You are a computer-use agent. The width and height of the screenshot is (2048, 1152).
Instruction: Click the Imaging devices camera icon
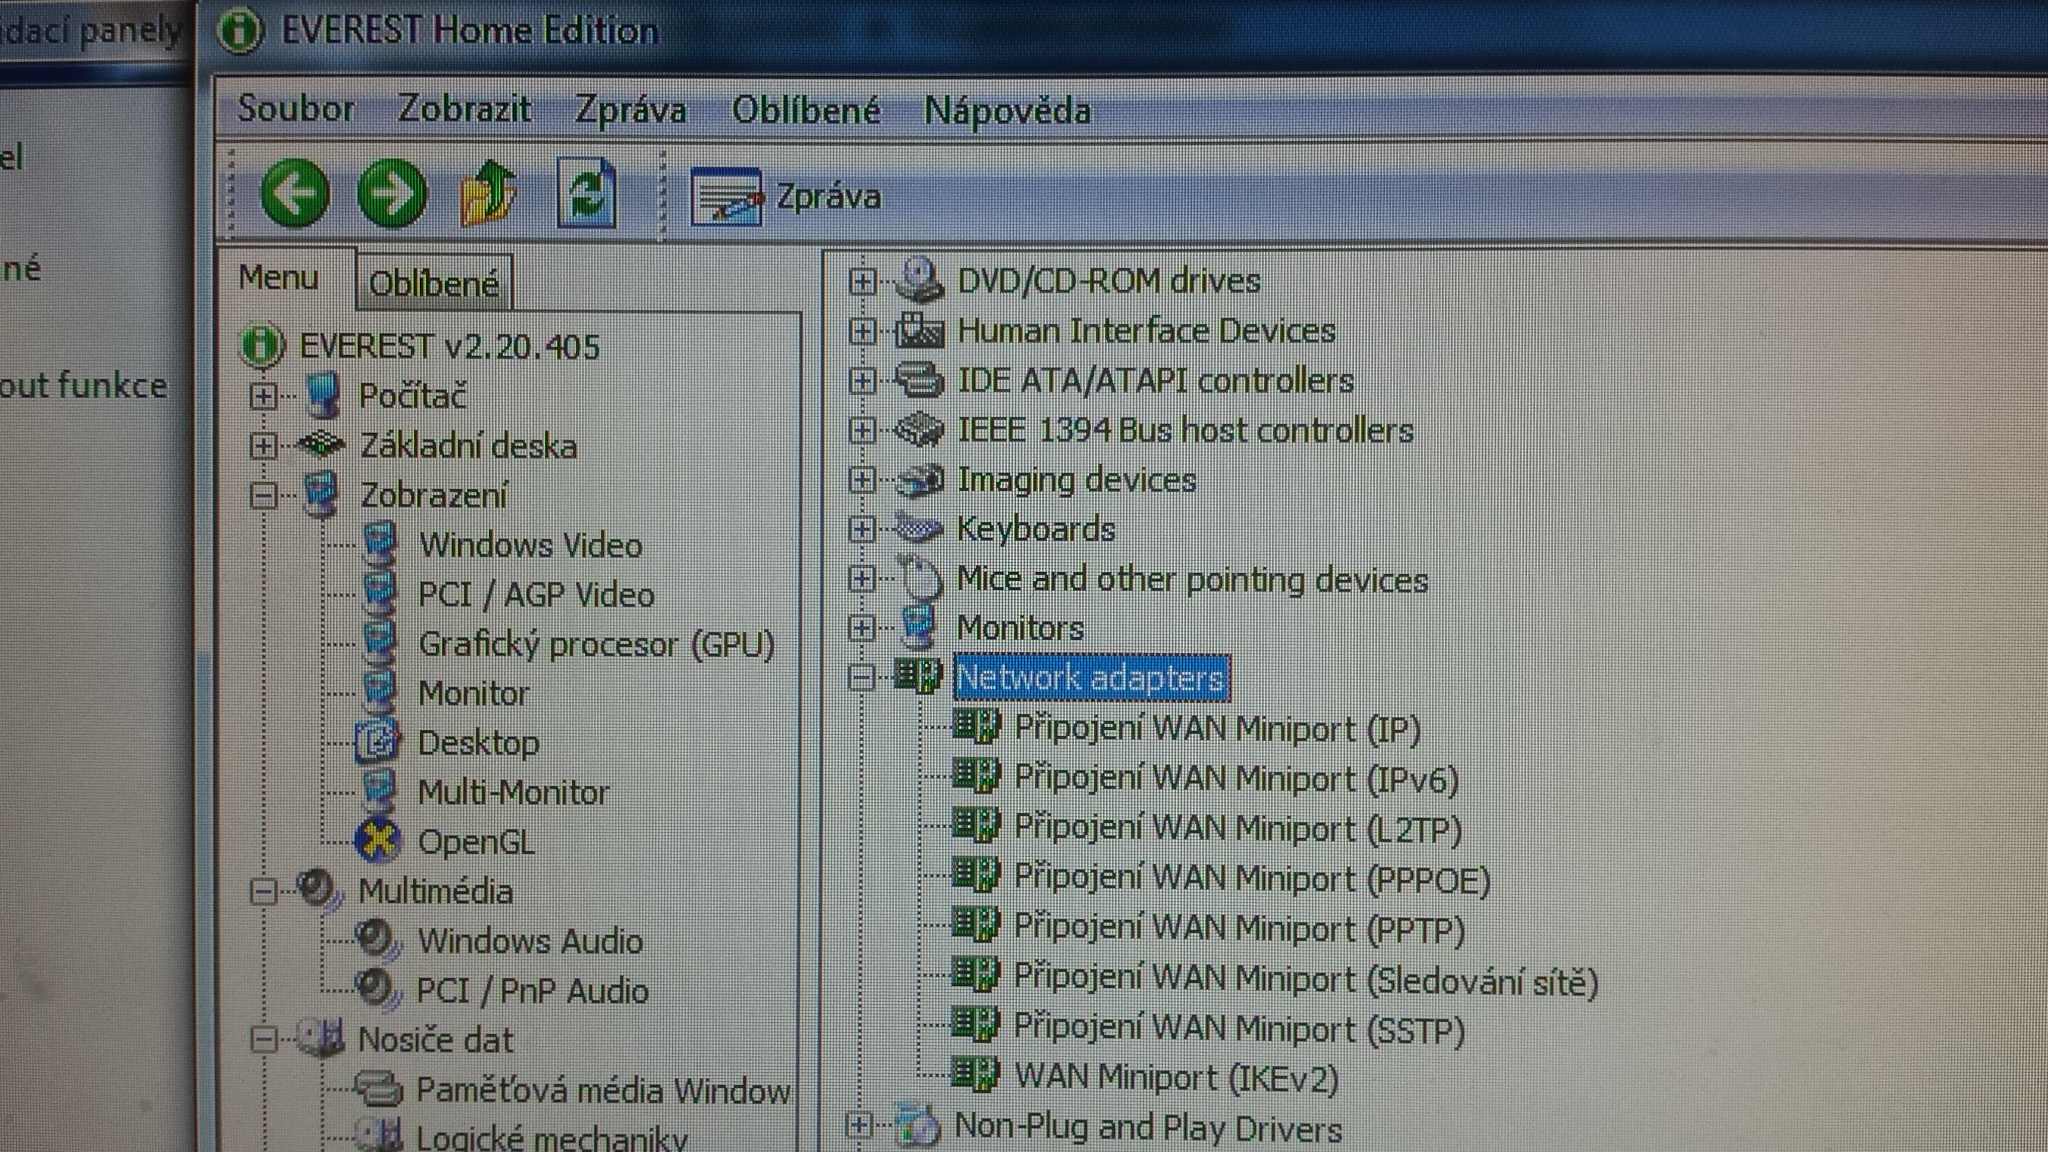(x=919, y=479)
